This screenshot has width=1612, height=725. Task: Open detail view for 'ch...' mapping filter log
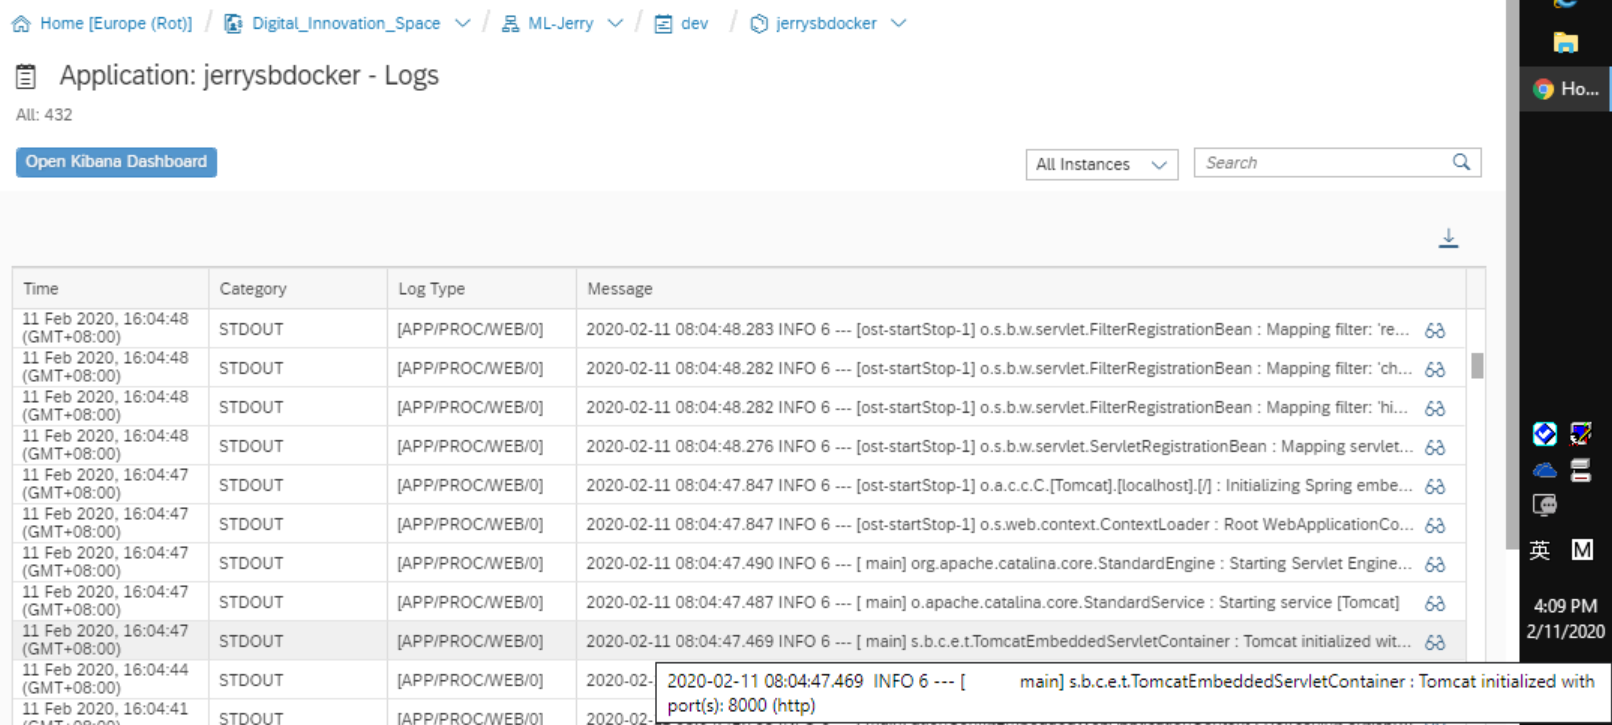point(1435,369)
